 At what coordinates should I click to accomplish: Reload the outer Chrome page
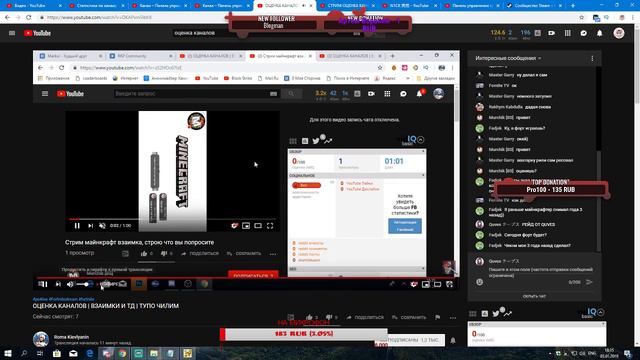coord(29,18)
